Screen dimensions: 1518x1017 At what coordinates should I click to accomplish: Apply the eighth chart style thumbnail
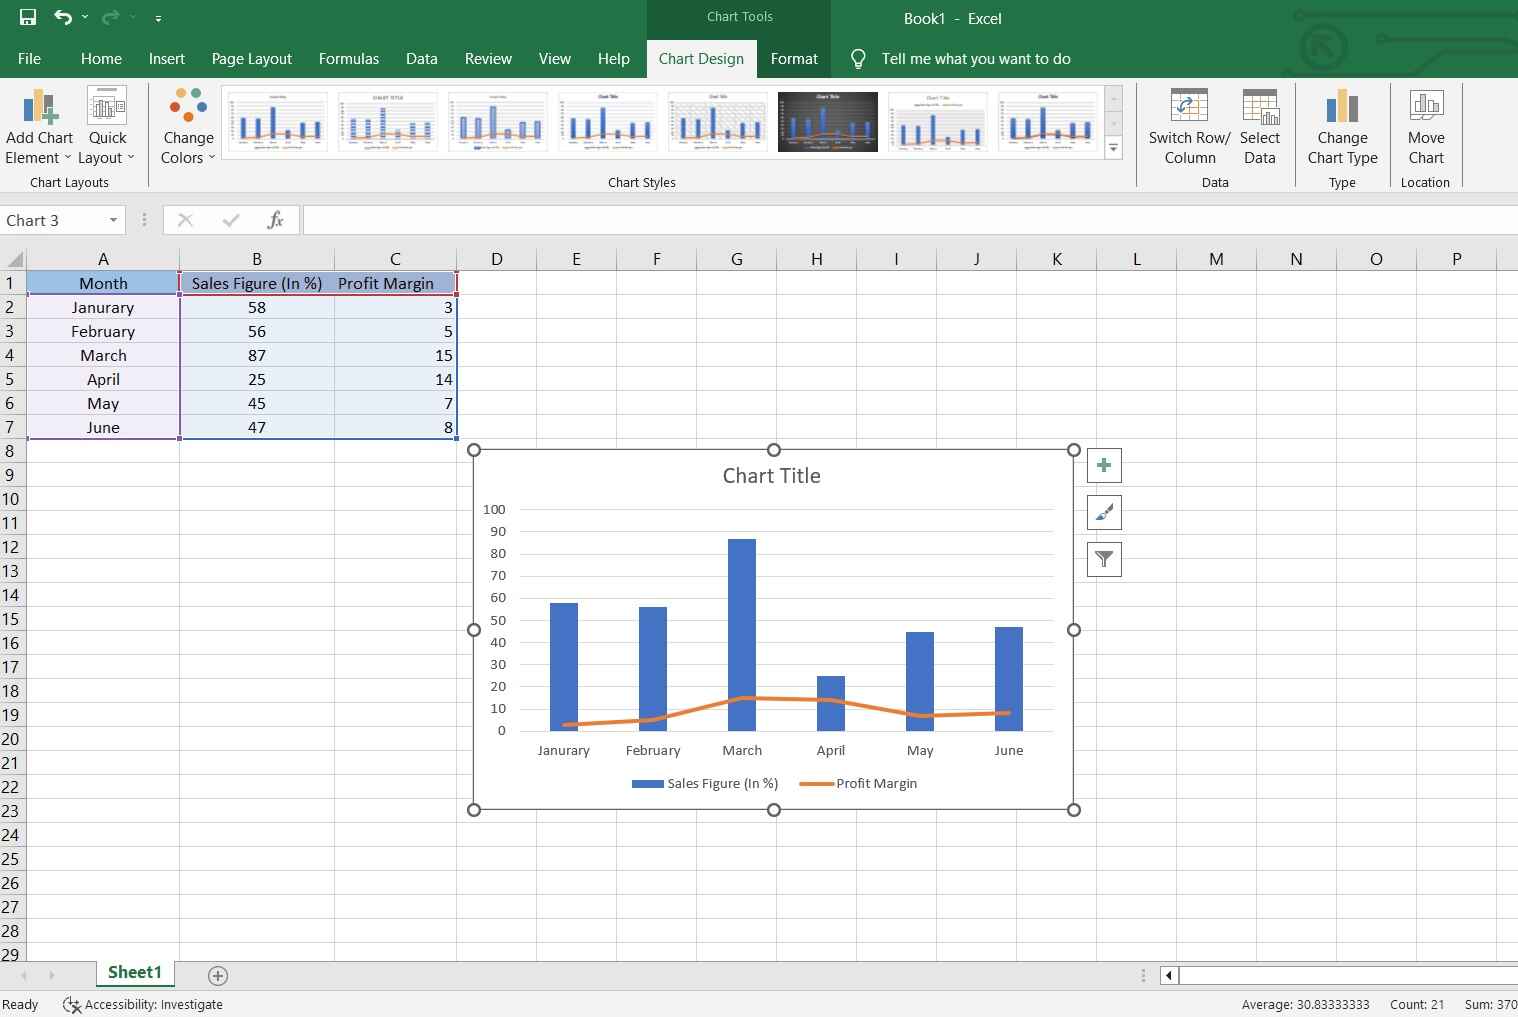1048,122
